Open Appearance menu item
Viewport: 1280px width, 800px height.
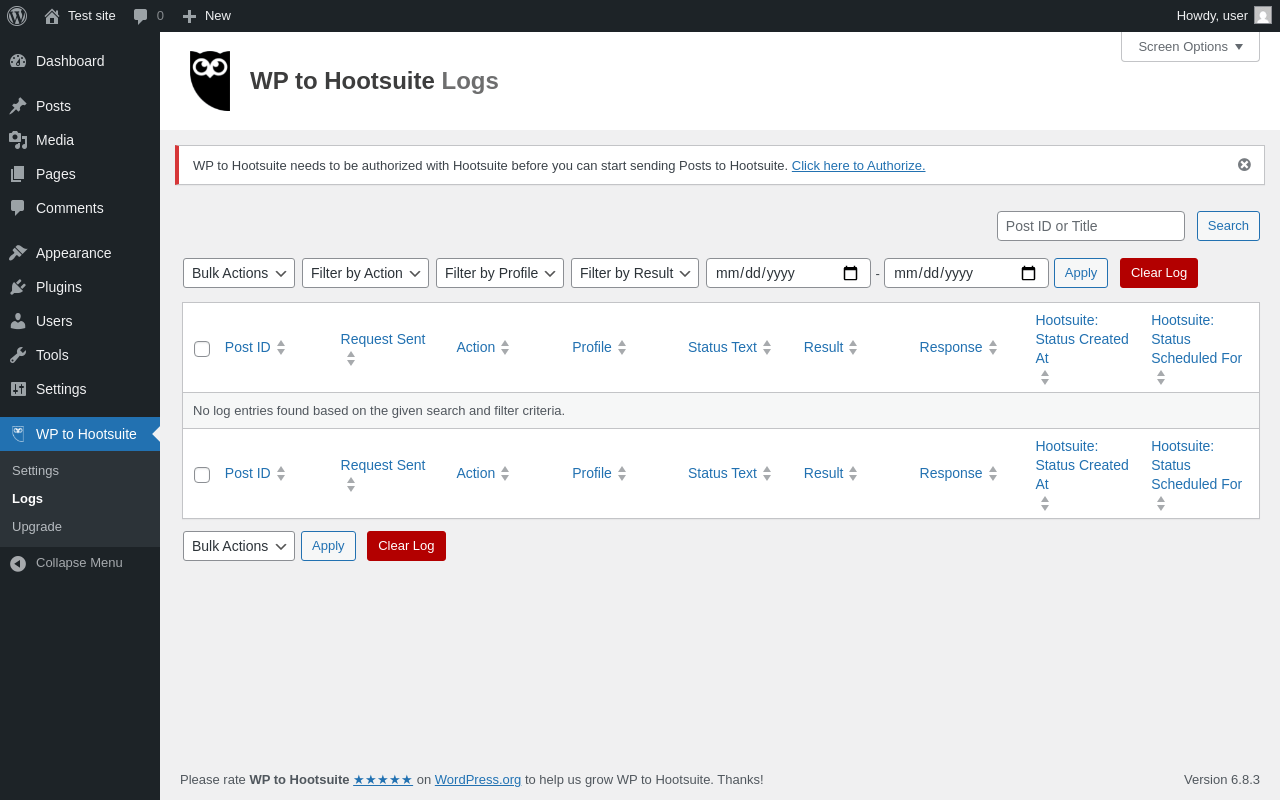click(80, 253)
